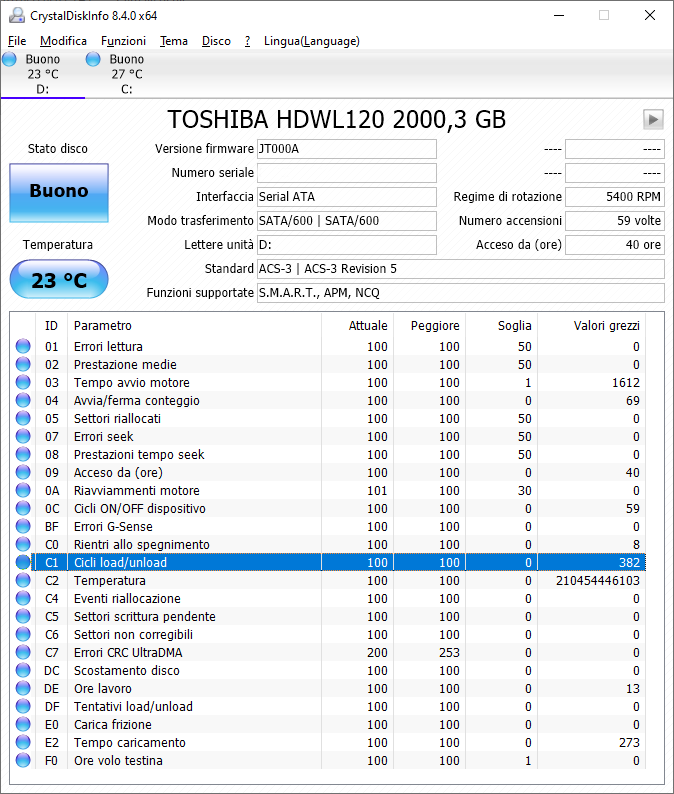Click status orb of Errori G-Sense row
This screenshot has width=674, height=794.
(x=23, y=526)
